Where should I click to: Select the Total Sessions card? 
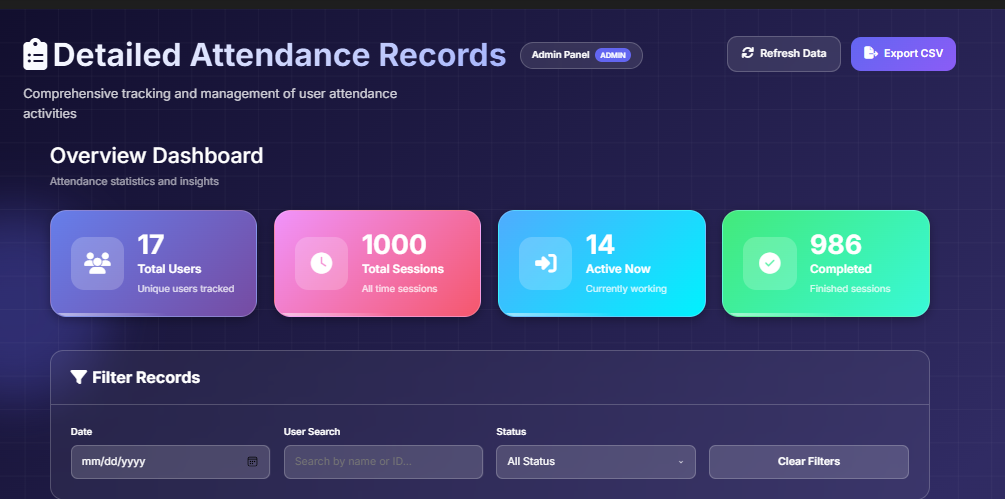[378, 263]
